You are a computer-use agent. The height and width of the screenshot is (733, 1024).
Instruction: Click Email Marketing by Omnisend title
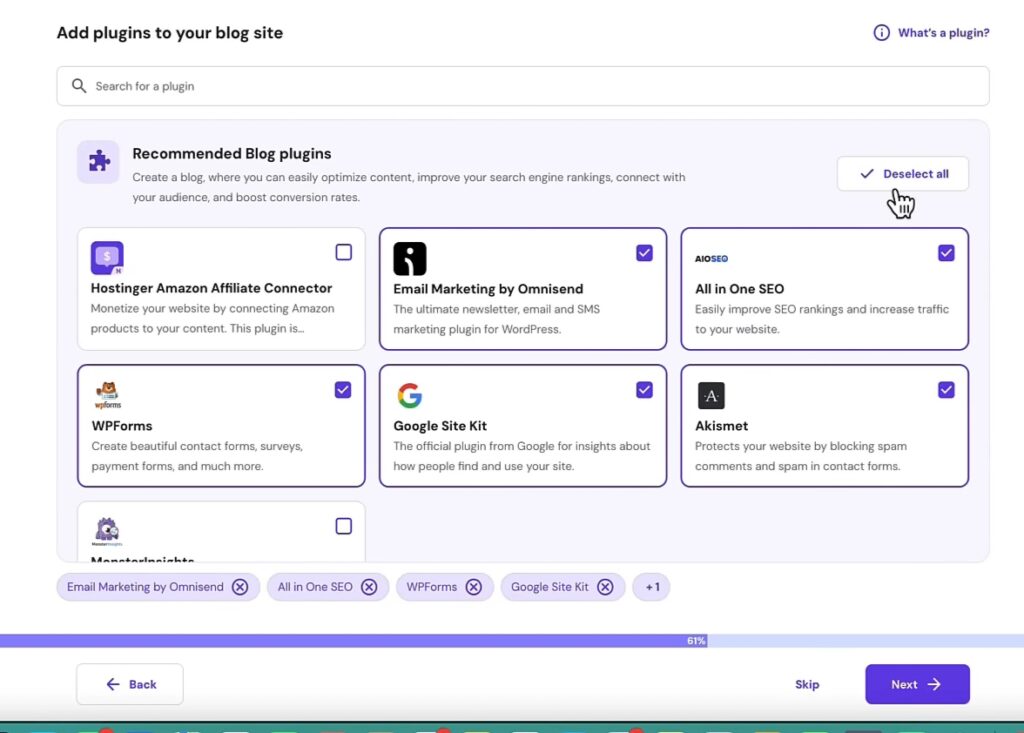(x=488, y=289)
